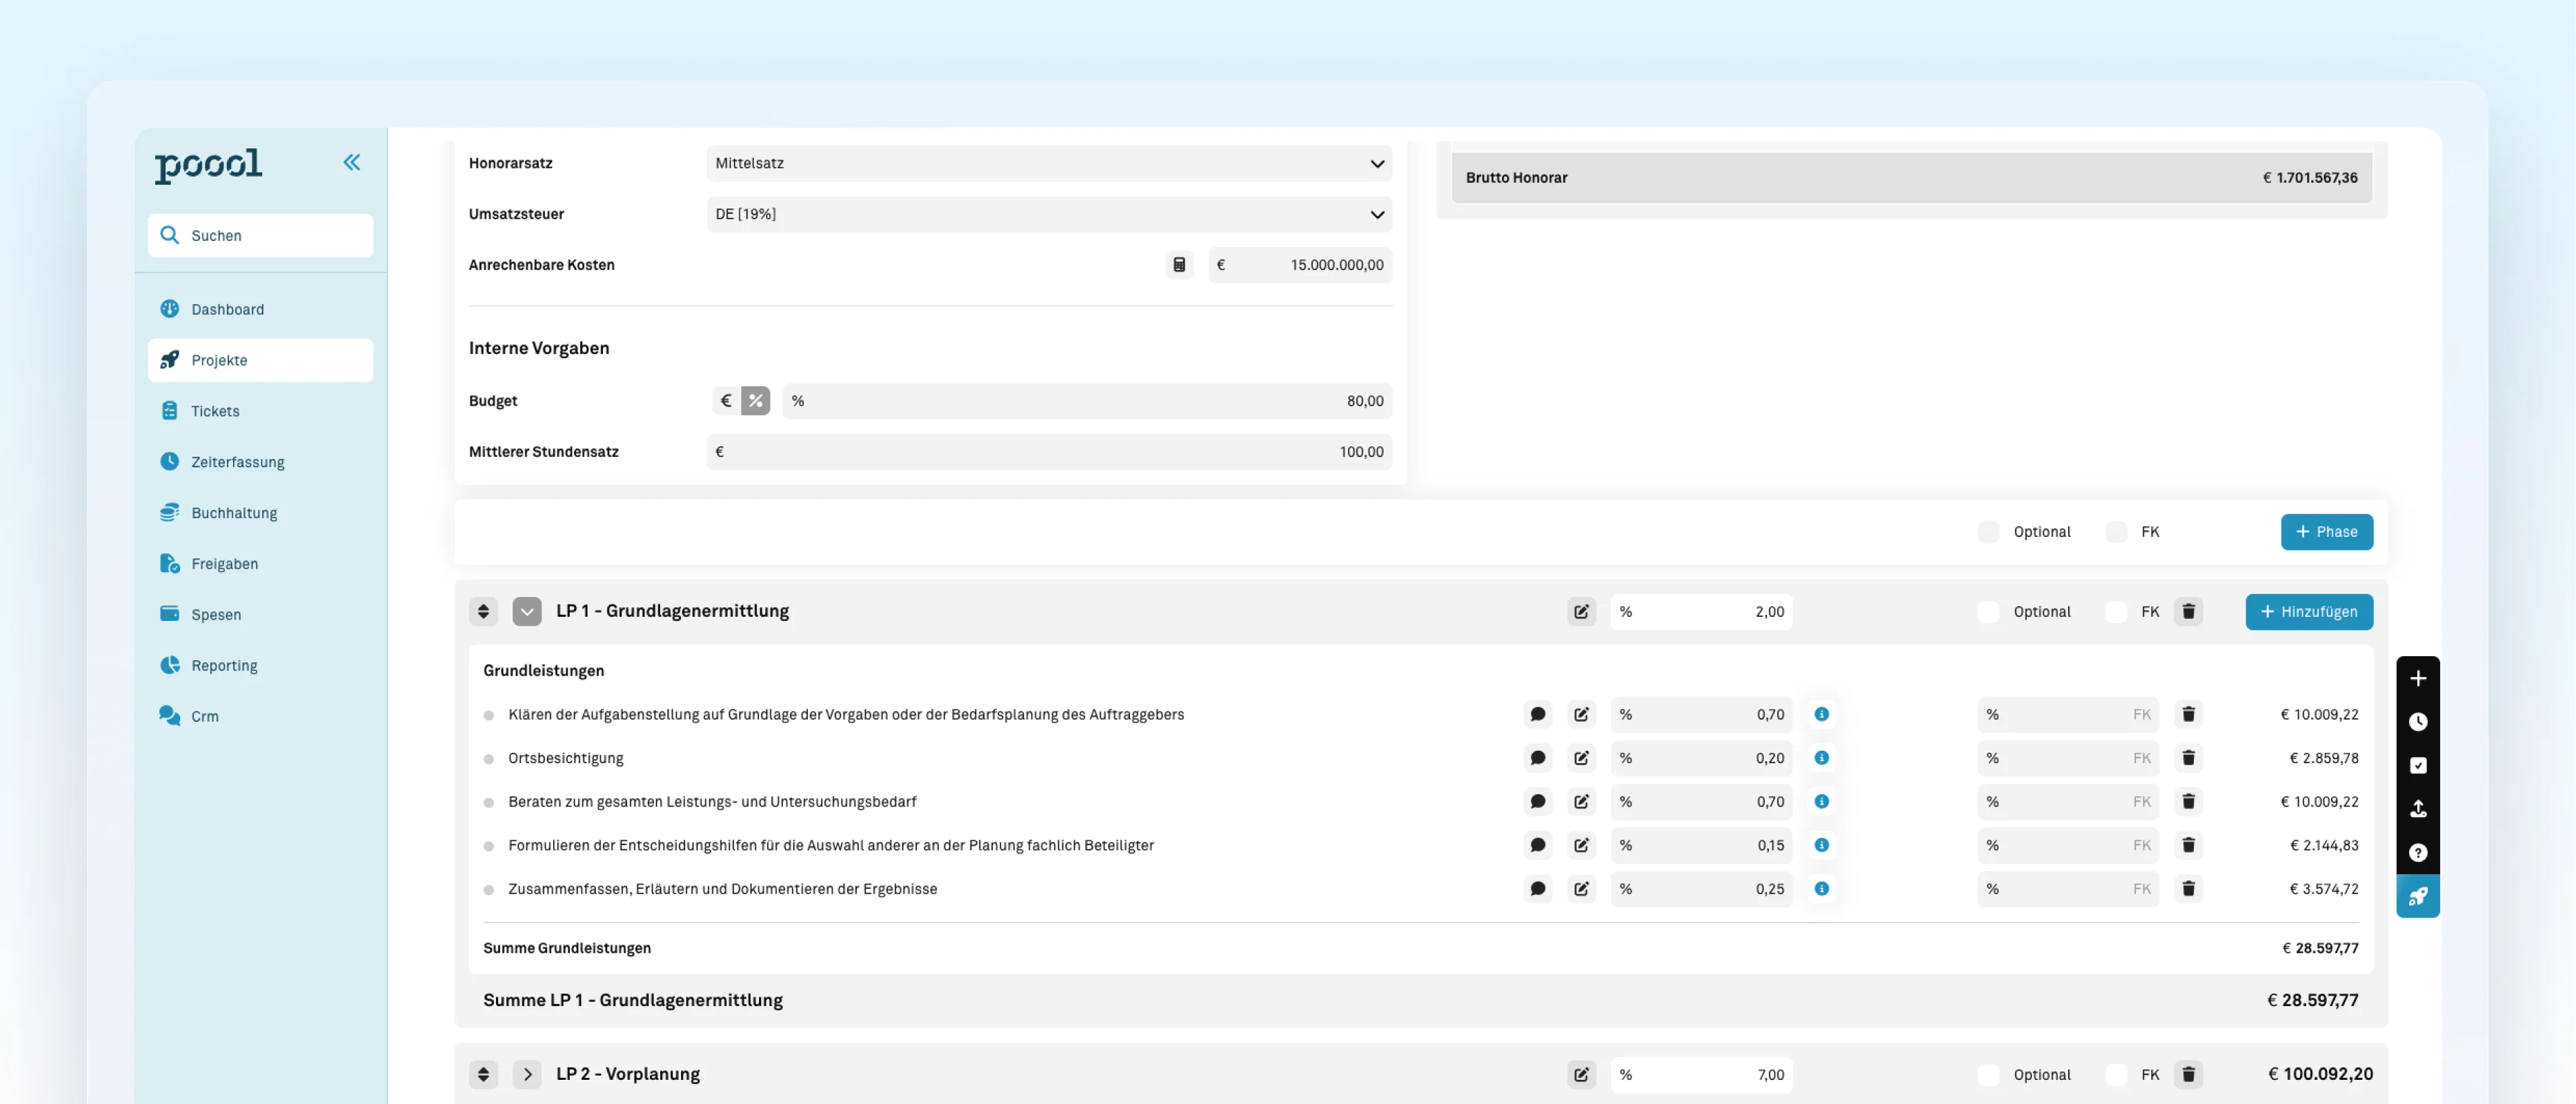Click the clock icon in right floating toolbar
Screen dimensions: 2576x1104
2417,722
